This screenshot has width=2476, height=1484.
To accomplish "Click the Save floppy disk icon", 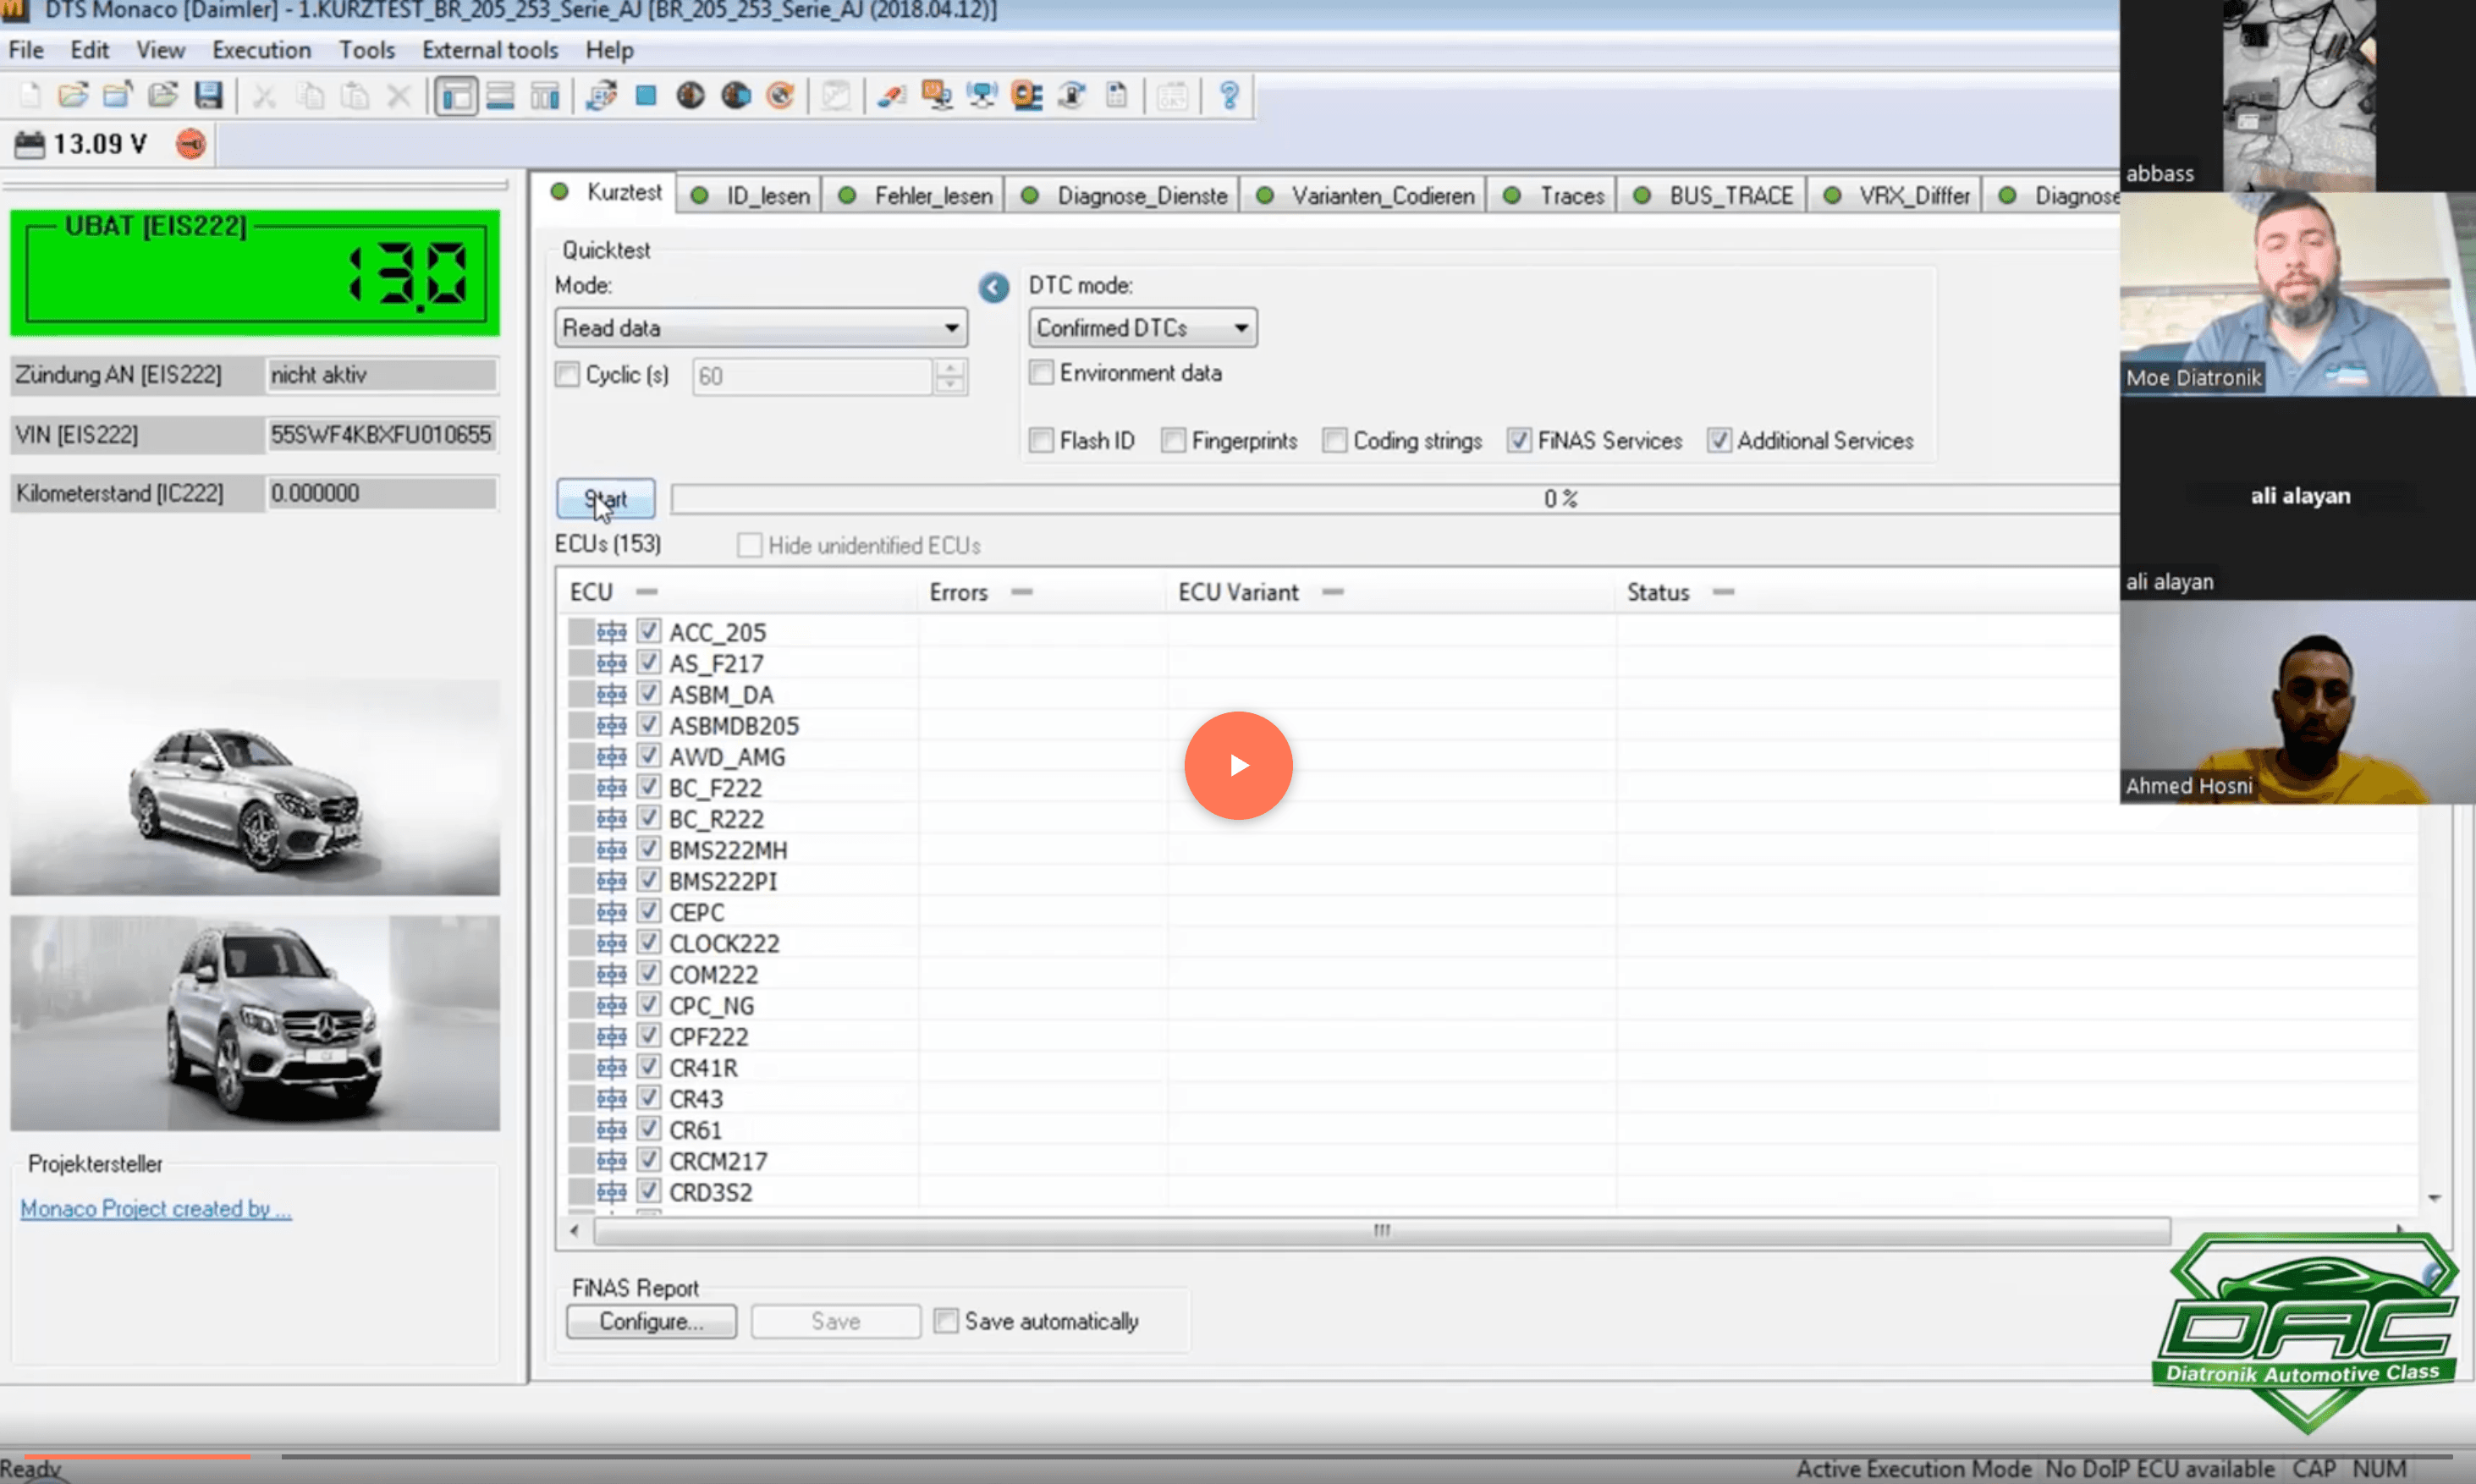I will tap(208, 96).
